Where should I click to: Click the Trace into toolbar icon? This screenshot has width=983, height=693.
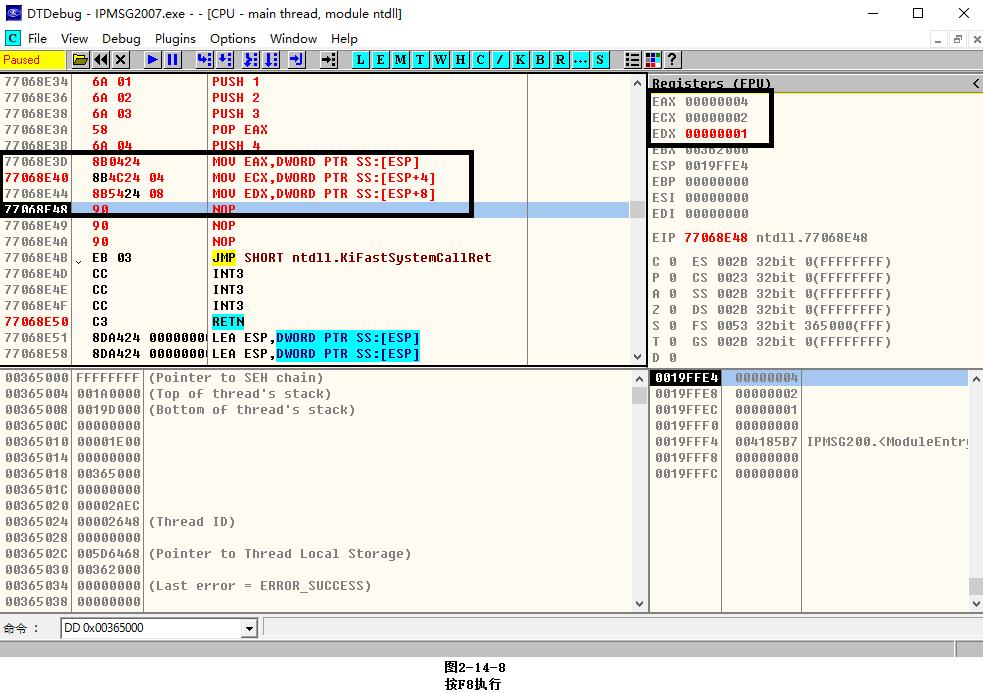click(251, 60)
